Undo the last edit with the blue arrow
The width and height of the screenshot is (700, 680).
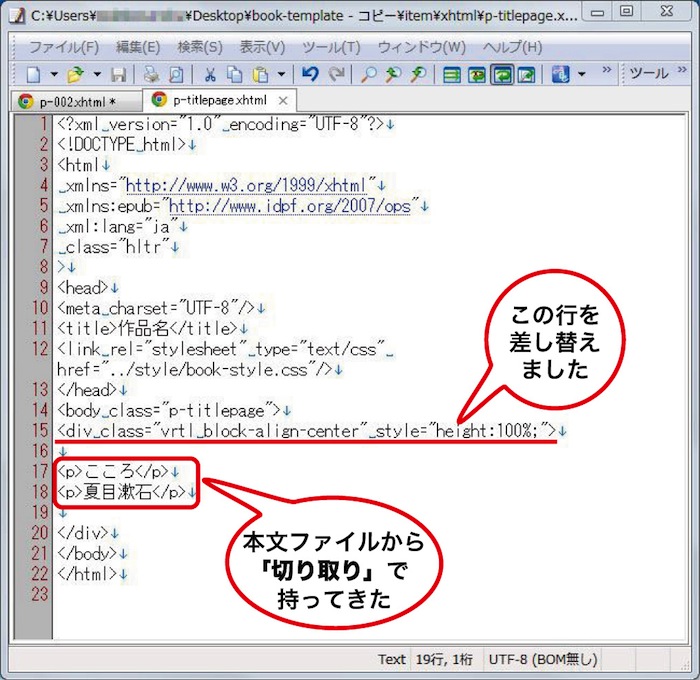pos(310,74)
